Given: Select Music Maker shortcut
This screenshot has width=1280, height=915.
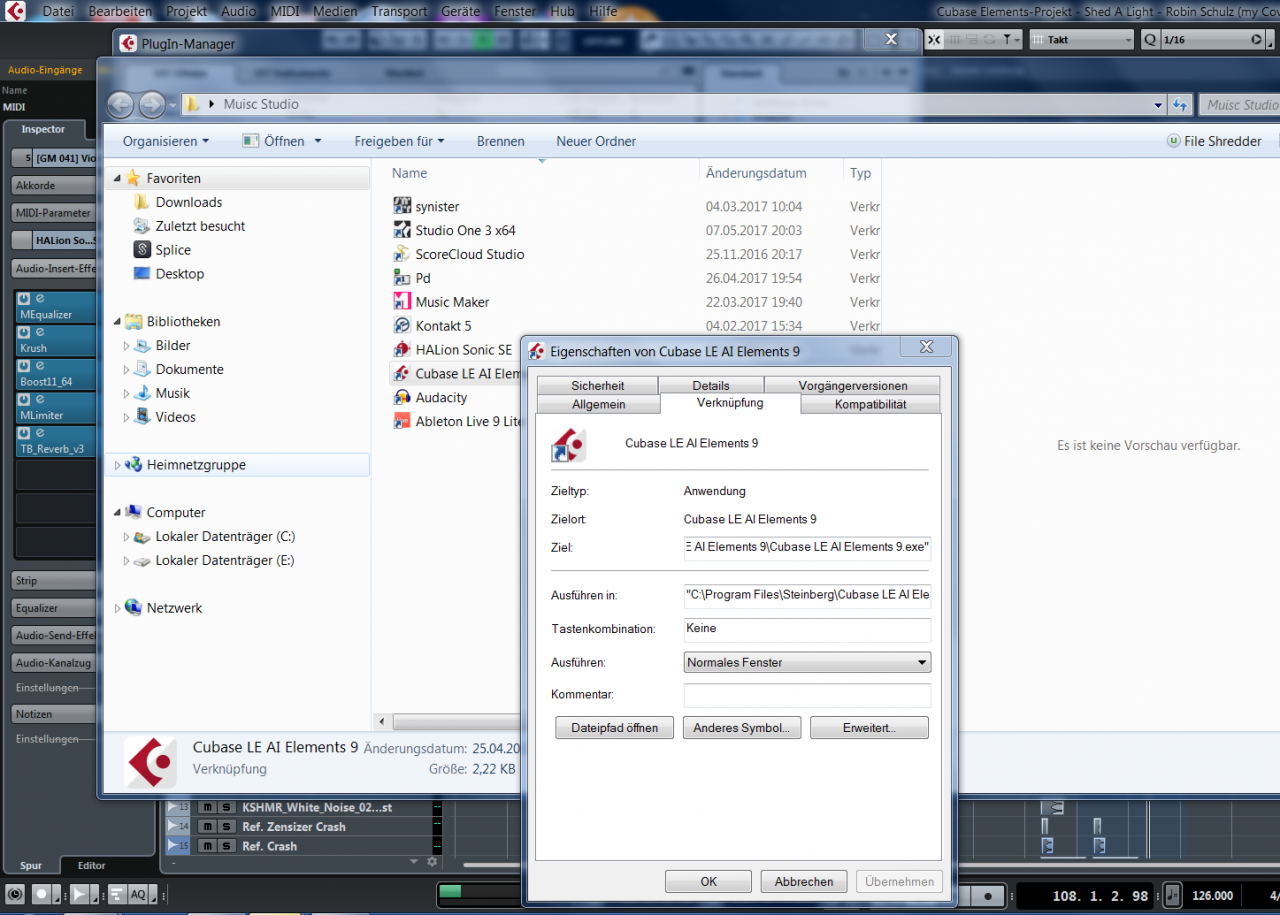Looking at the screenshot, I should (x=442, y=302).
